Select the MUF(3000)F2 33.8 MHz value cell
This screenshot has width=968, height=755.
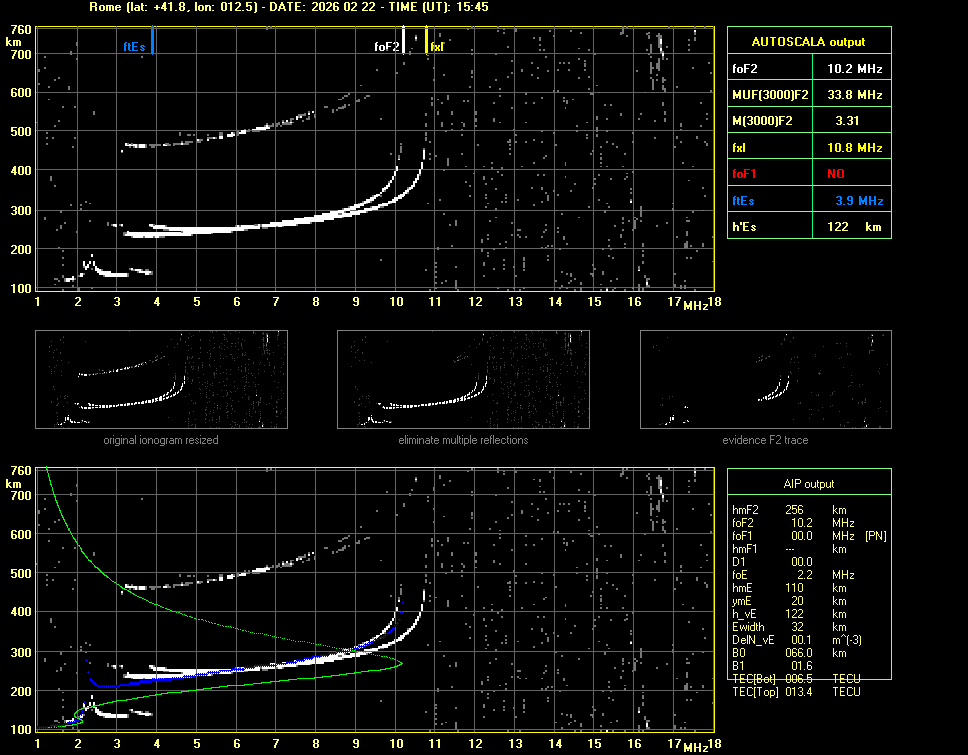coord(854,95)
